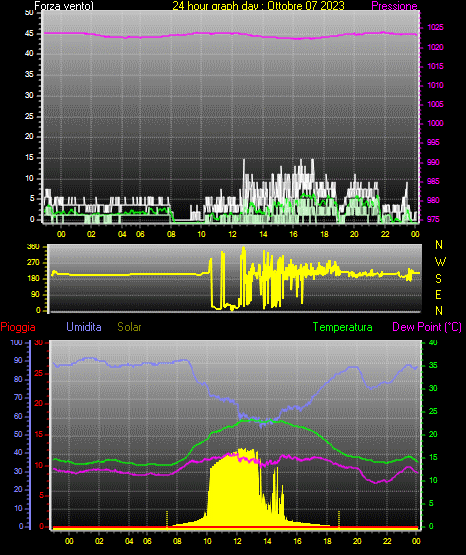Select the blue 'Umidita' legend label
The width and height of the screenshot is (466, 555).
pos(84,327)
